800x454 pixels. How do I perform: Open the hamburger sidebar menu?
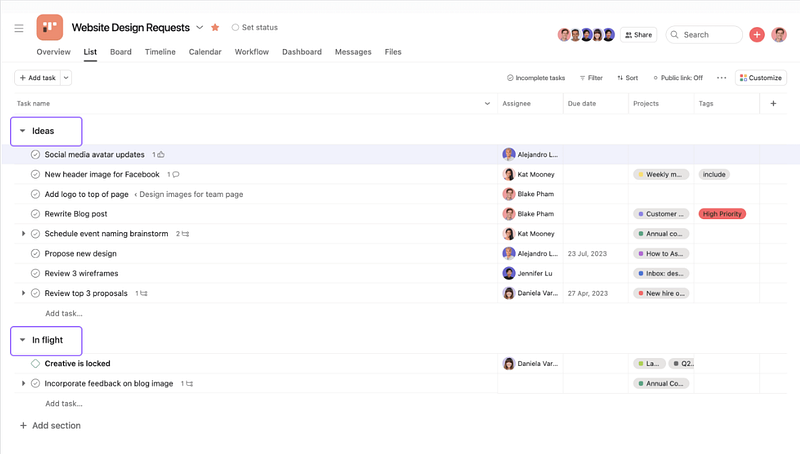[19, 28]
